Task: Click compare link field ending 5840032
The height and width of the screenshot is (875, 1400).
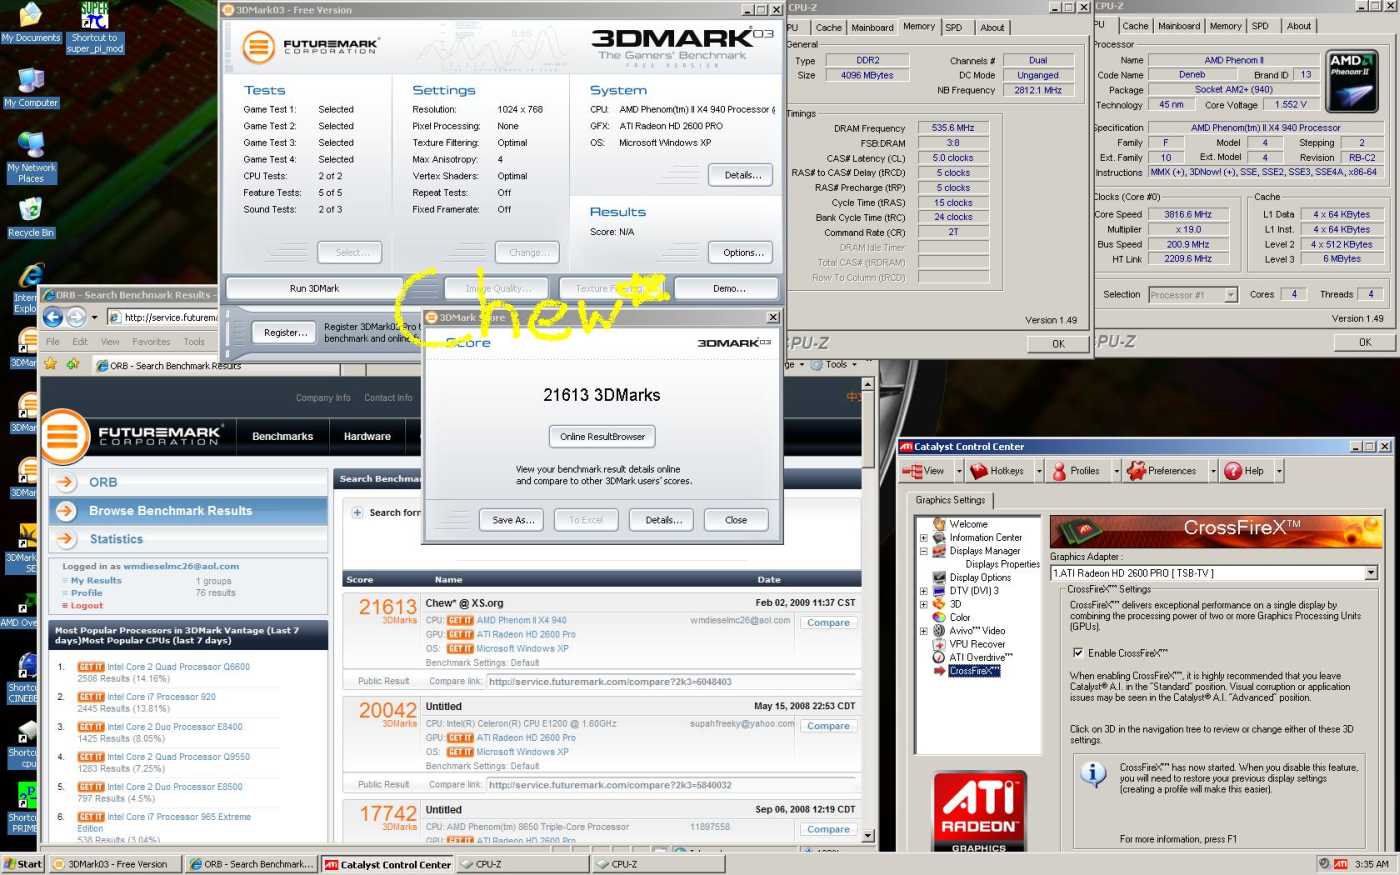Action: (669, 785)
